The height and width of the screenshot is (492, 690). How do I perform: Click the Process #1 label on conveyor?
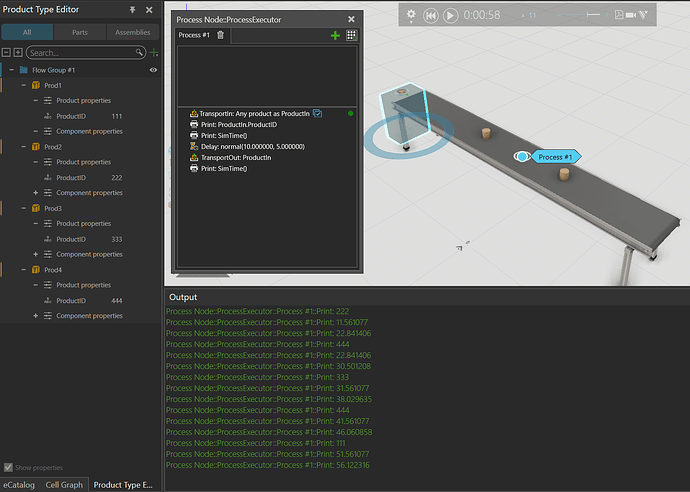click(x=555, y=157)
